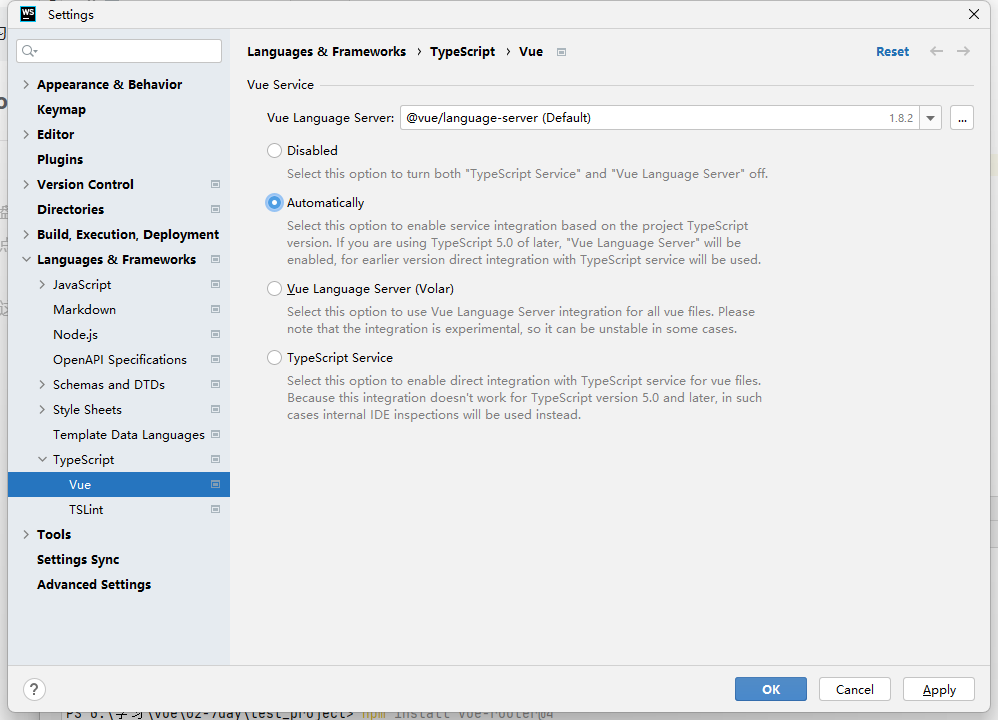Click the project-level marker icon beside the Vue breadcrumb
The image size is (998, 720).
coord(561,52)
